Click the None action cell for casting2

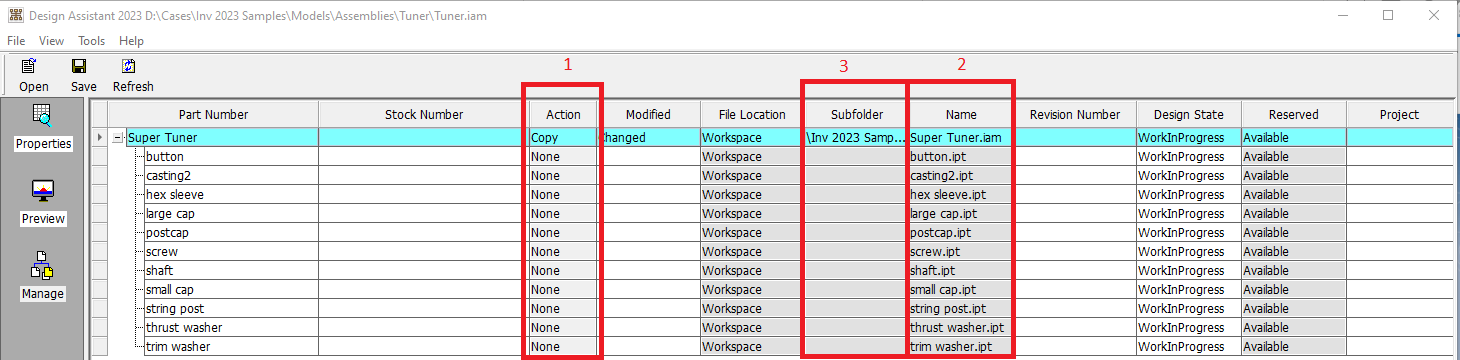point(564,176)
